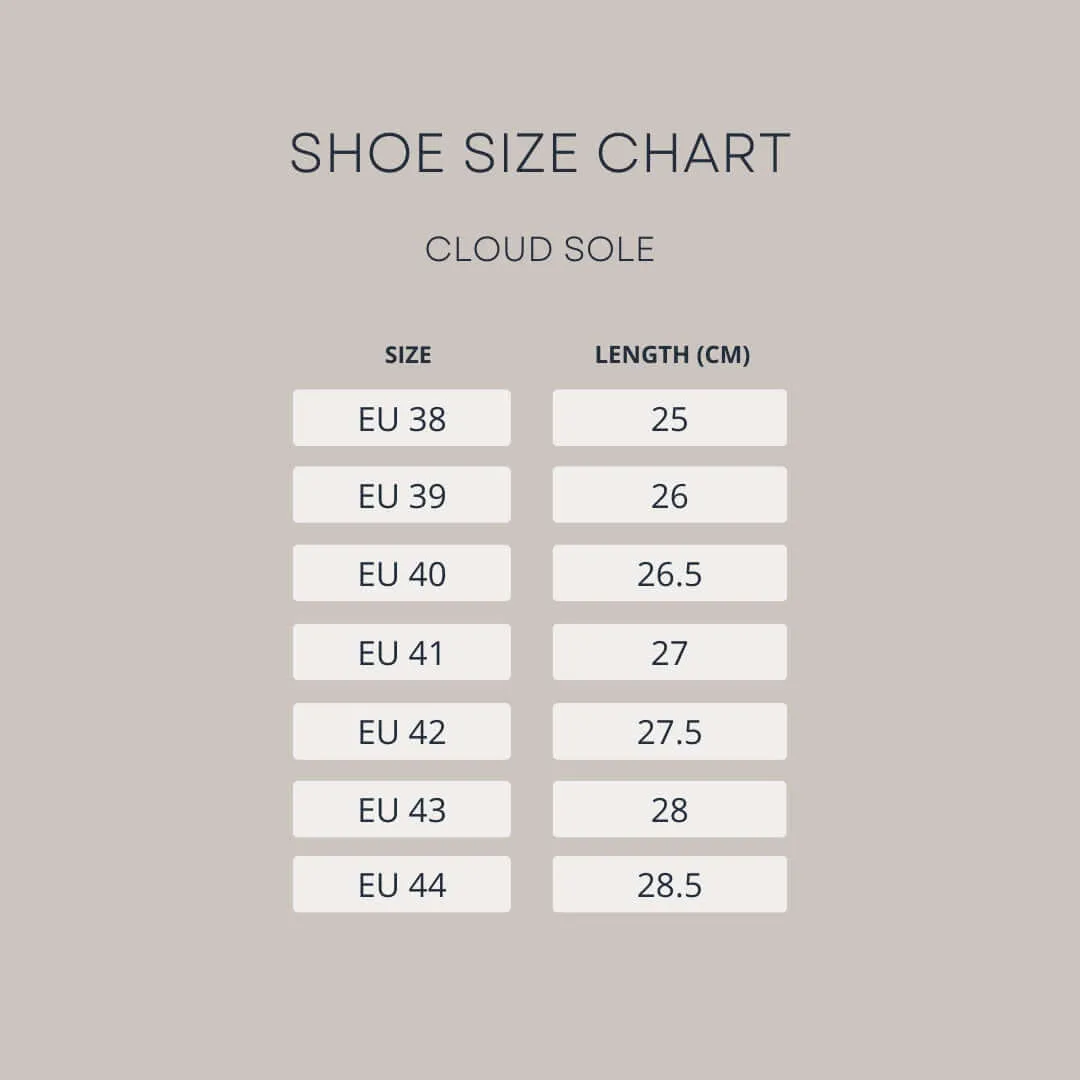Click the 25 length cell
1080x1080 pixels.
(x=670, y=418)
